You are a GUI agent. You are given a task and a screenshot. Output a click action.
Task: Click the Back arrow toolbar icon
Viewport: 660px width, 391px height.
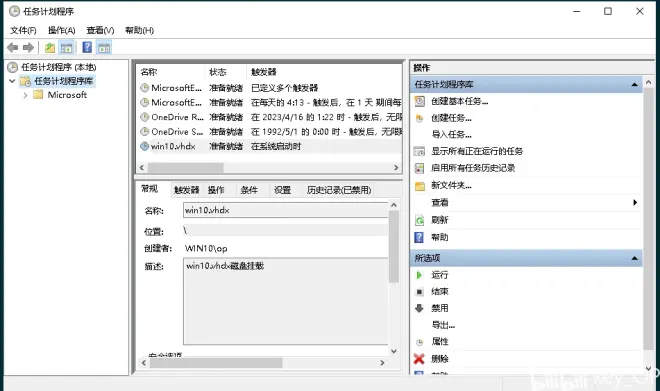(13, 48)
